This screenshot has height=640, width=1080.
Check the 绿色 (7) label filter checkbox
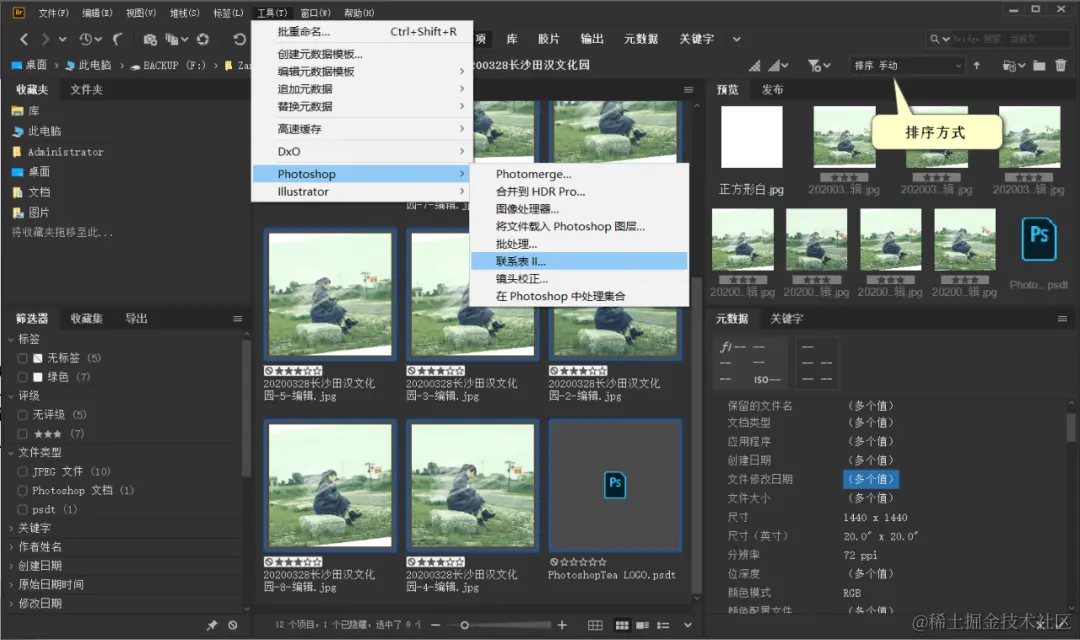(x=22, y=377)
